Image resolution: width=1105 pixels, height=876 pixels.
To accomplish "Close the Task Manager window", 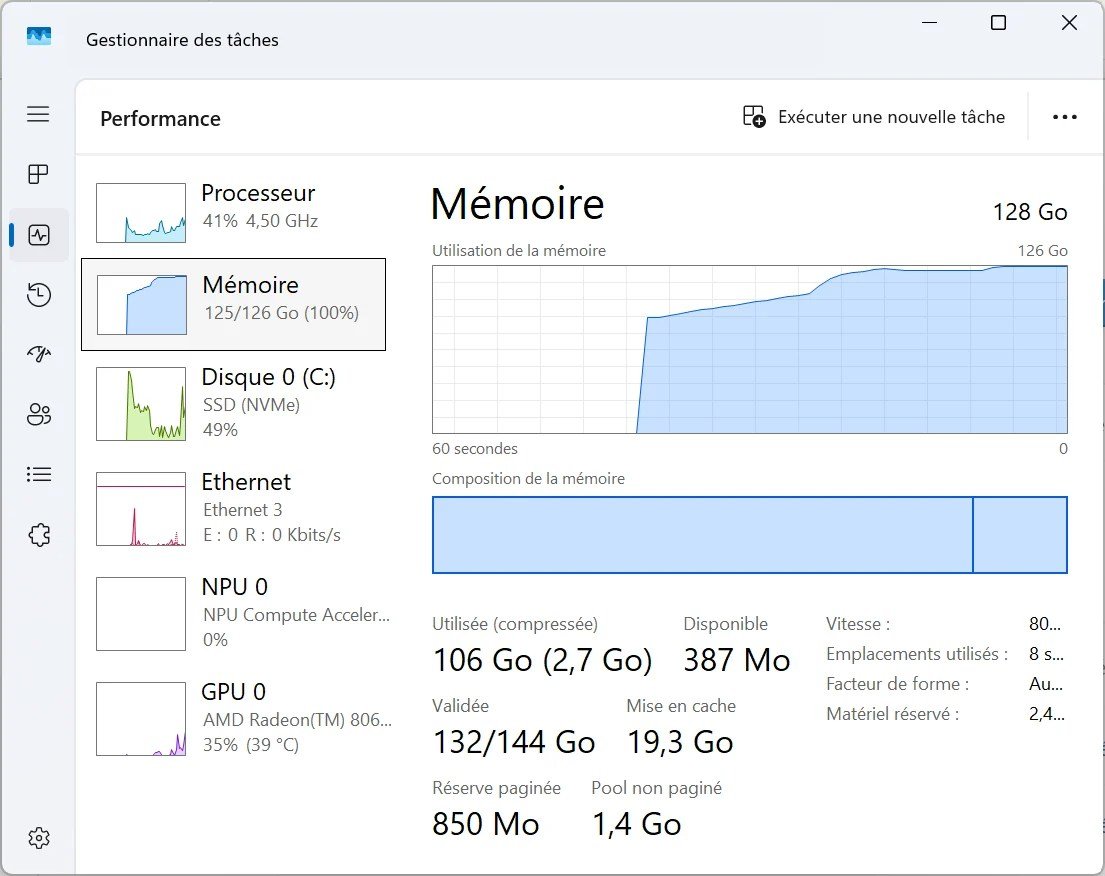I will [1069, 23].
